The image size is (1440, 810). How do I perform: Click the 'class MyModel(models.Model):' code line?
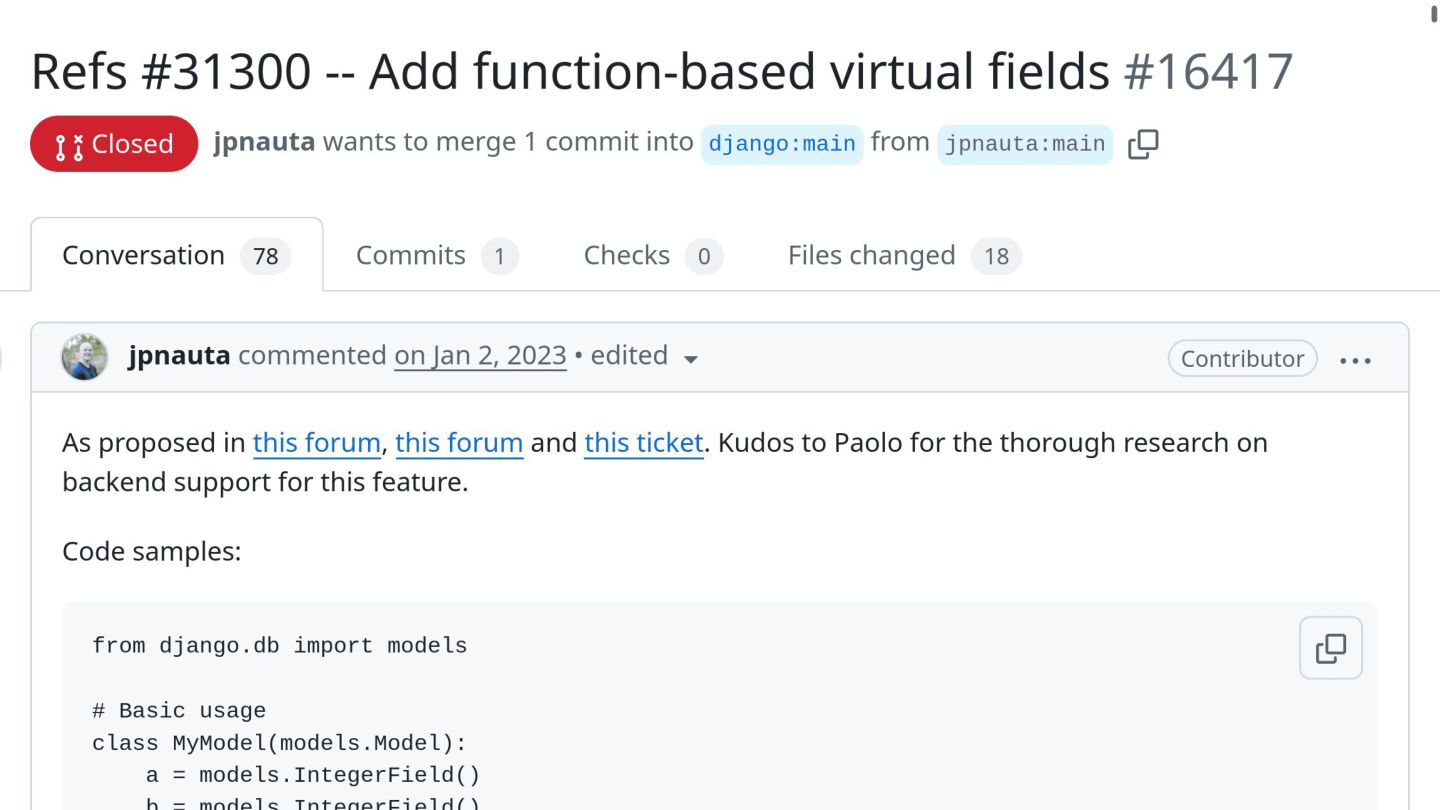[x=280, y=743]
